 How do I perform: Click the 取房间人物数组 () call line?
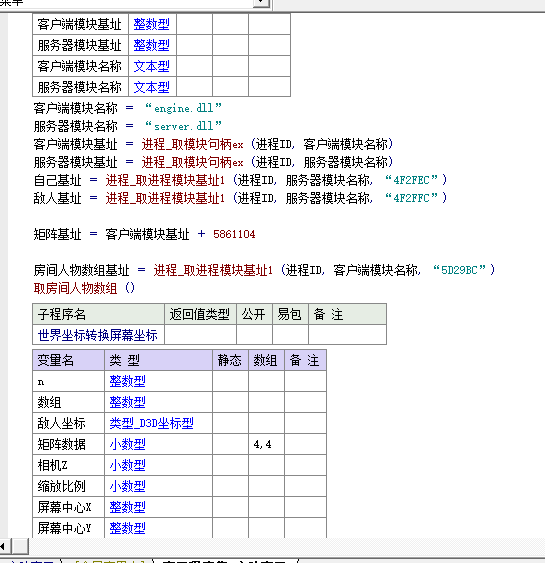[x=84, y=288]
